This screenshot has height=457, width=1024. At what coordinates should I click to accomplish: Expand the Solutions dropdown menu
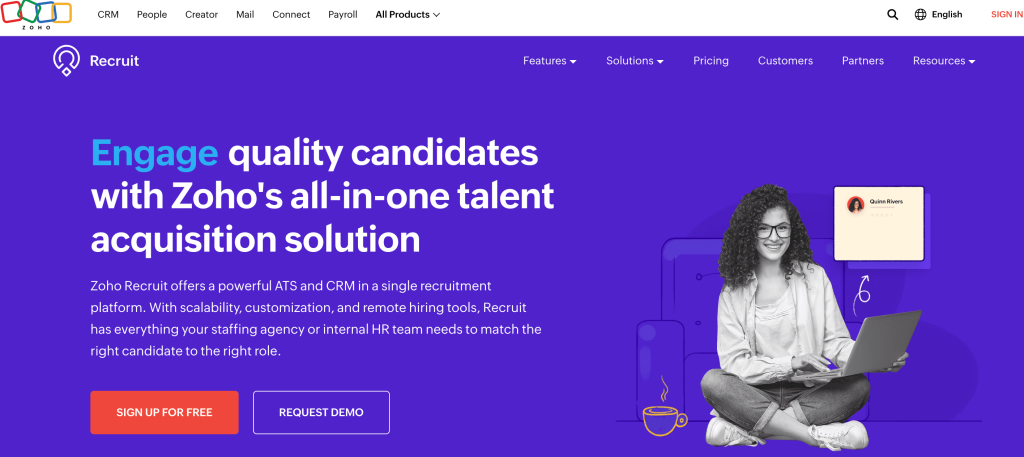point(634,61)
